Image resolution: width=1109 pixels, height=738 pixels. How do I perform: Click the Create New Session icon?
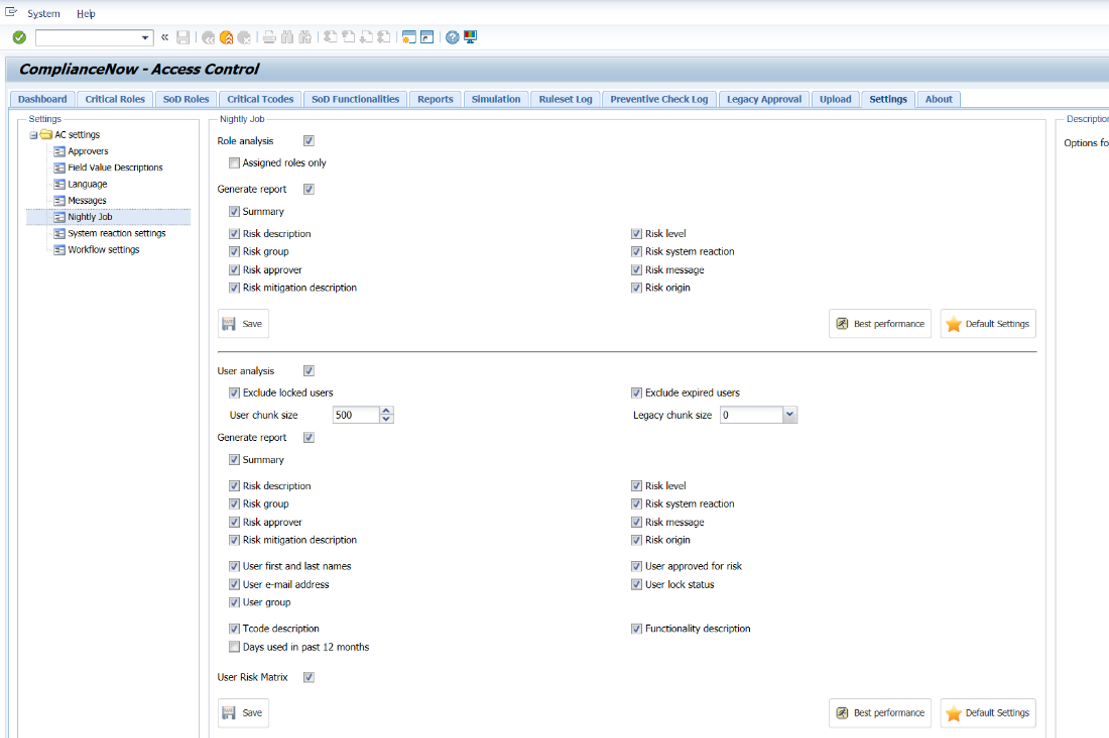[408, 38]
